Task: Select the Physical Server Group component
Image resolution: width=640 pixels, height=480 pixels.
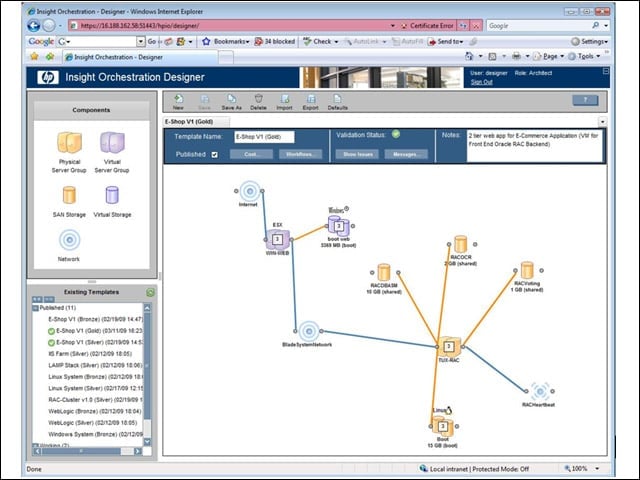Action: coord(69,152)
